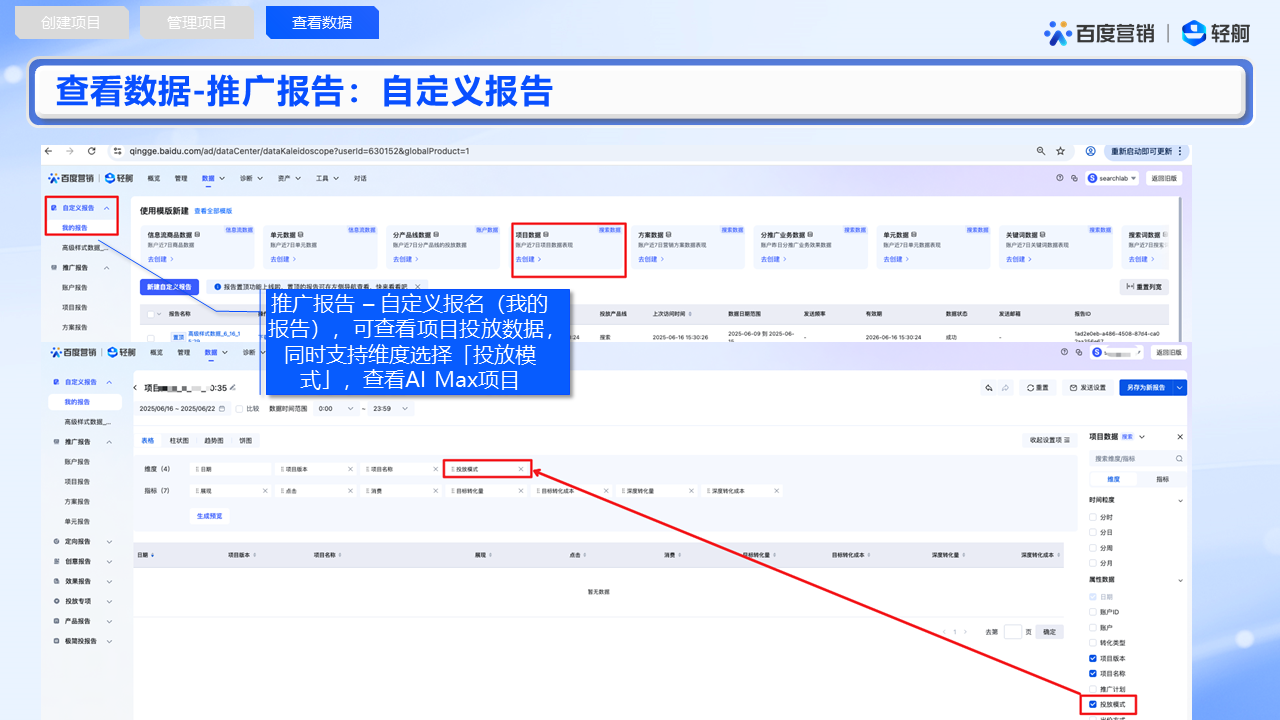Screen dimensions: 1280x720
Task: Open the 项目数据 panel title dropdown
Action: tap(1143, 437)
